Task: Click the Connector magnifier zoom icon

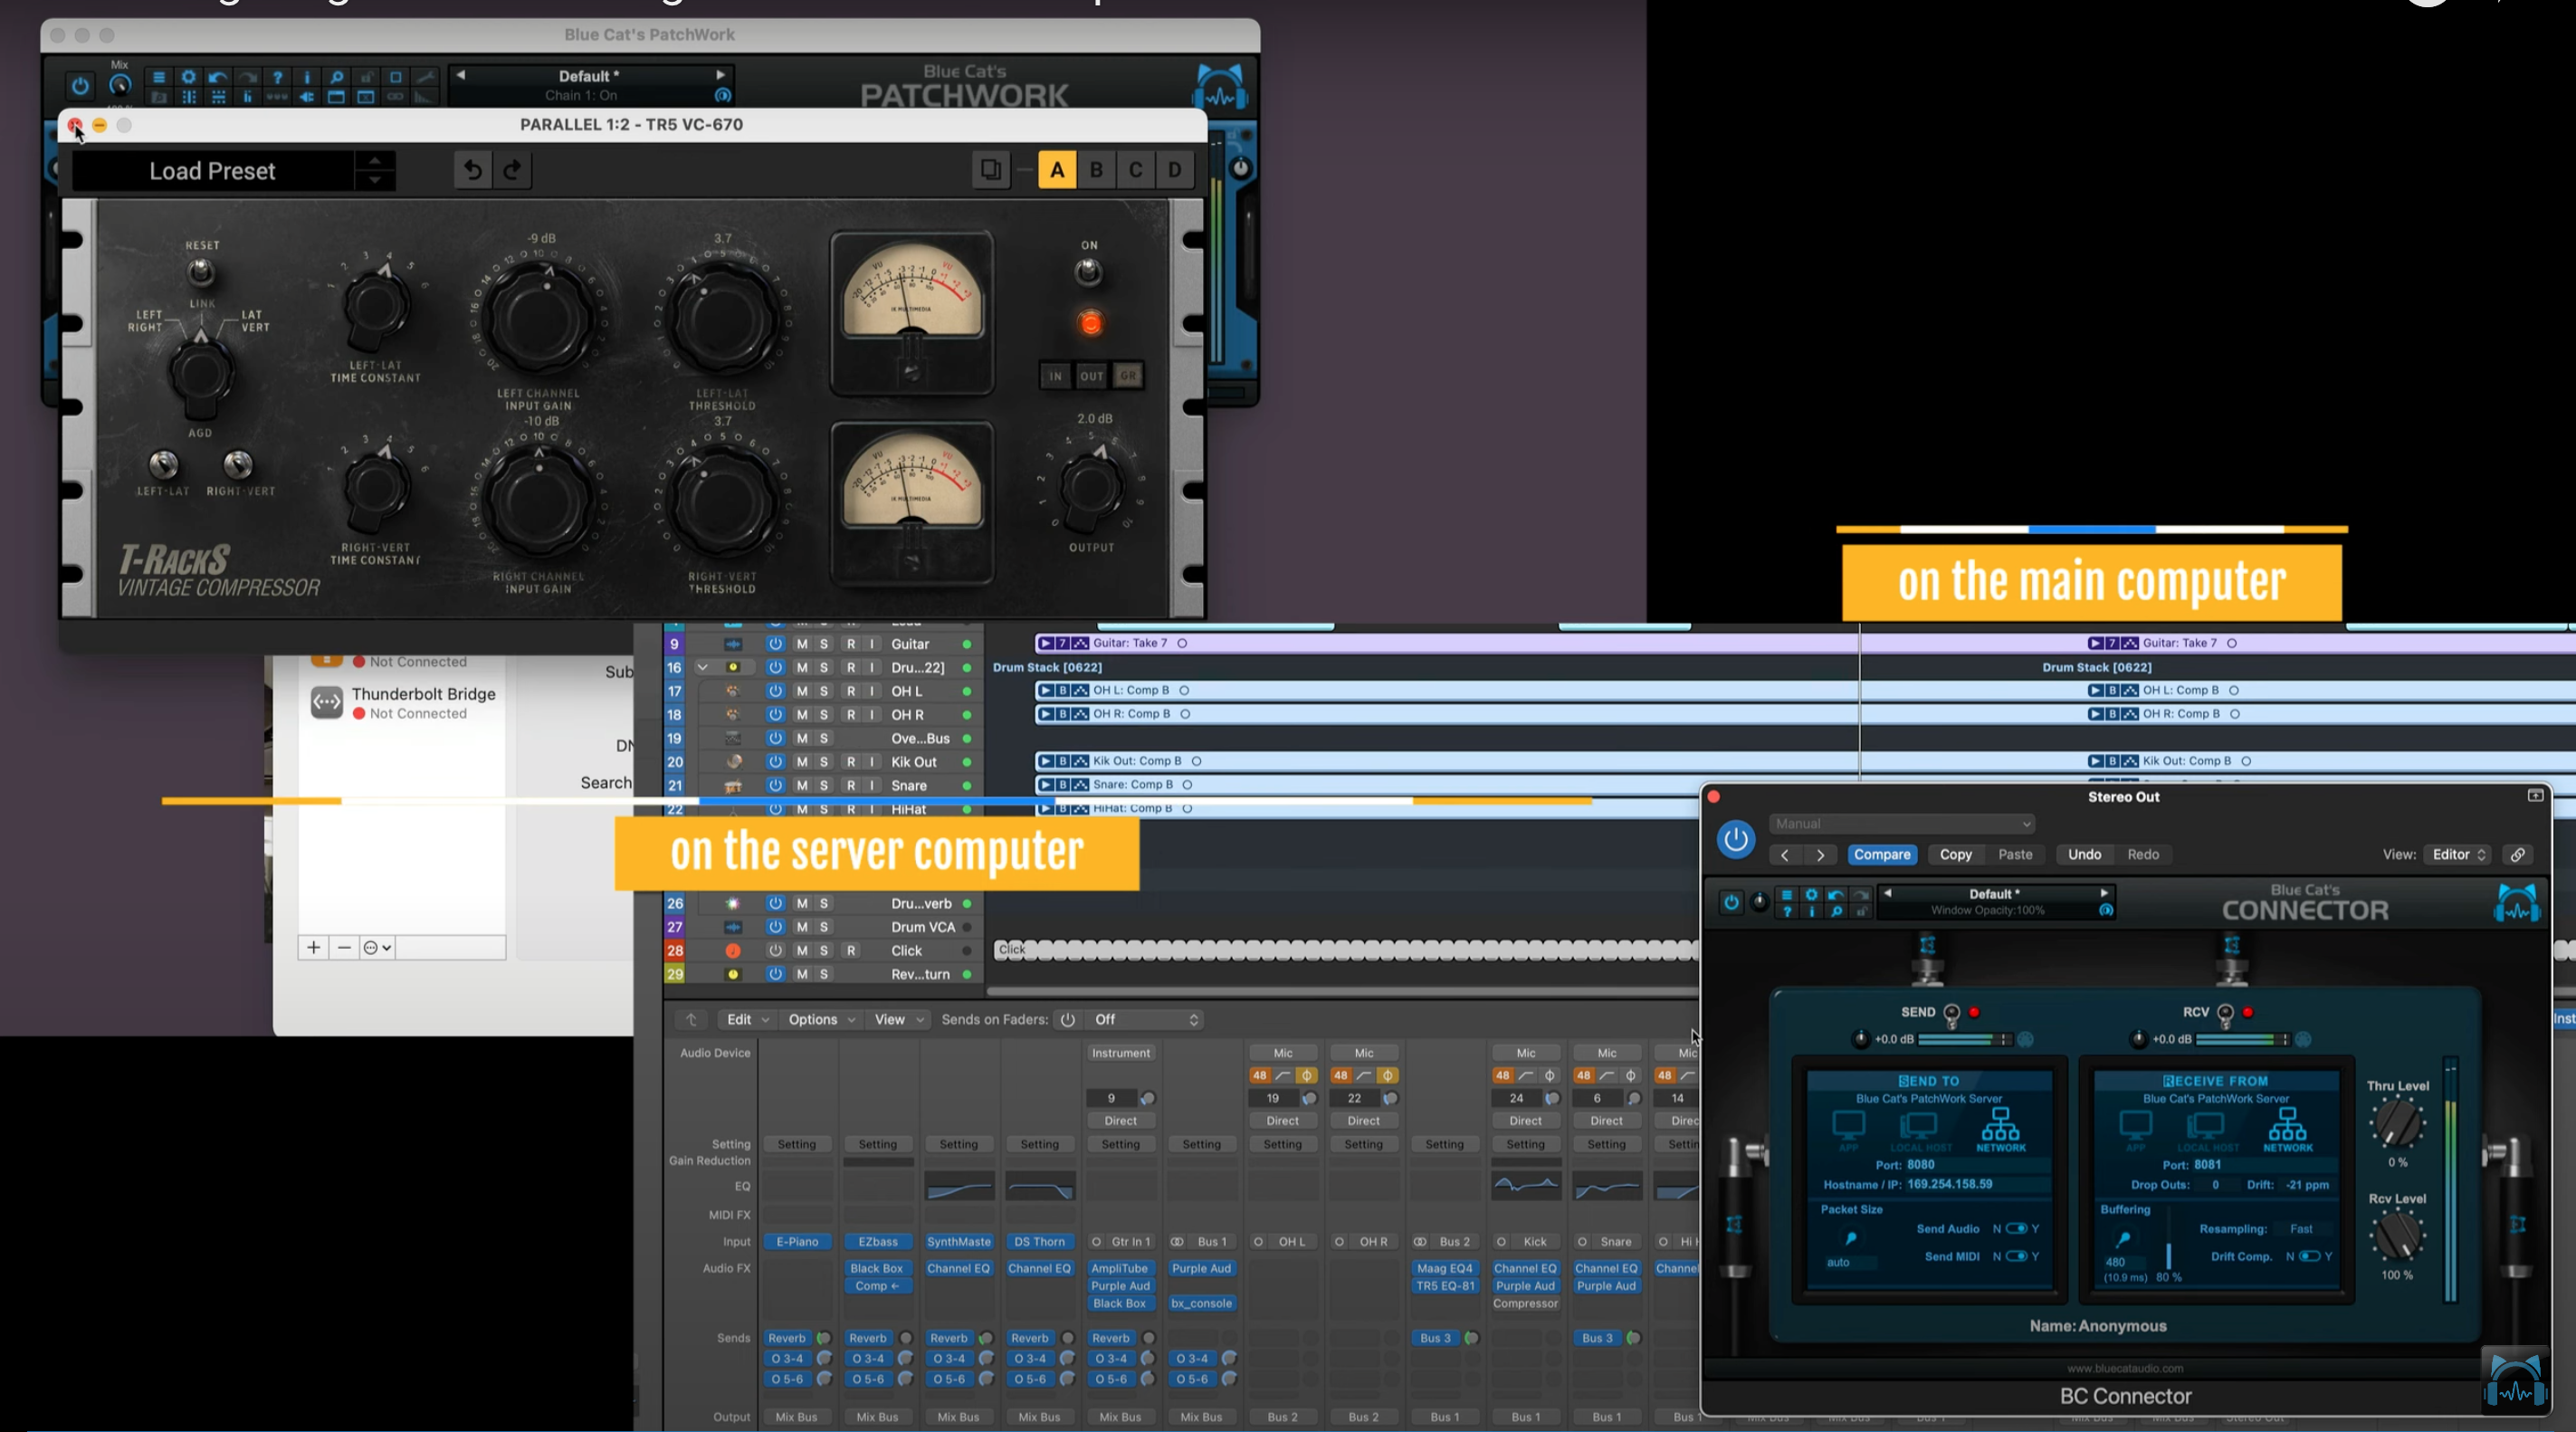Action: 1836,911
